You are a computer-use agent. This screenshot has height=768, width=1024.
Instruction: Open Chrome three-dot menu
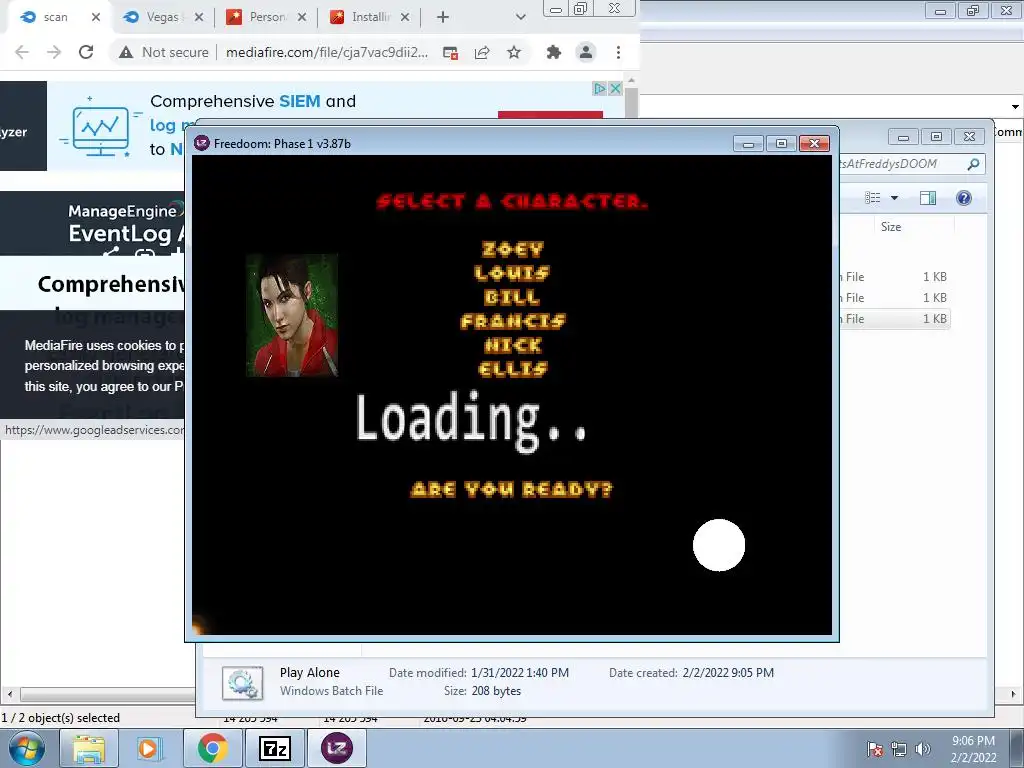tap(618, 52)
